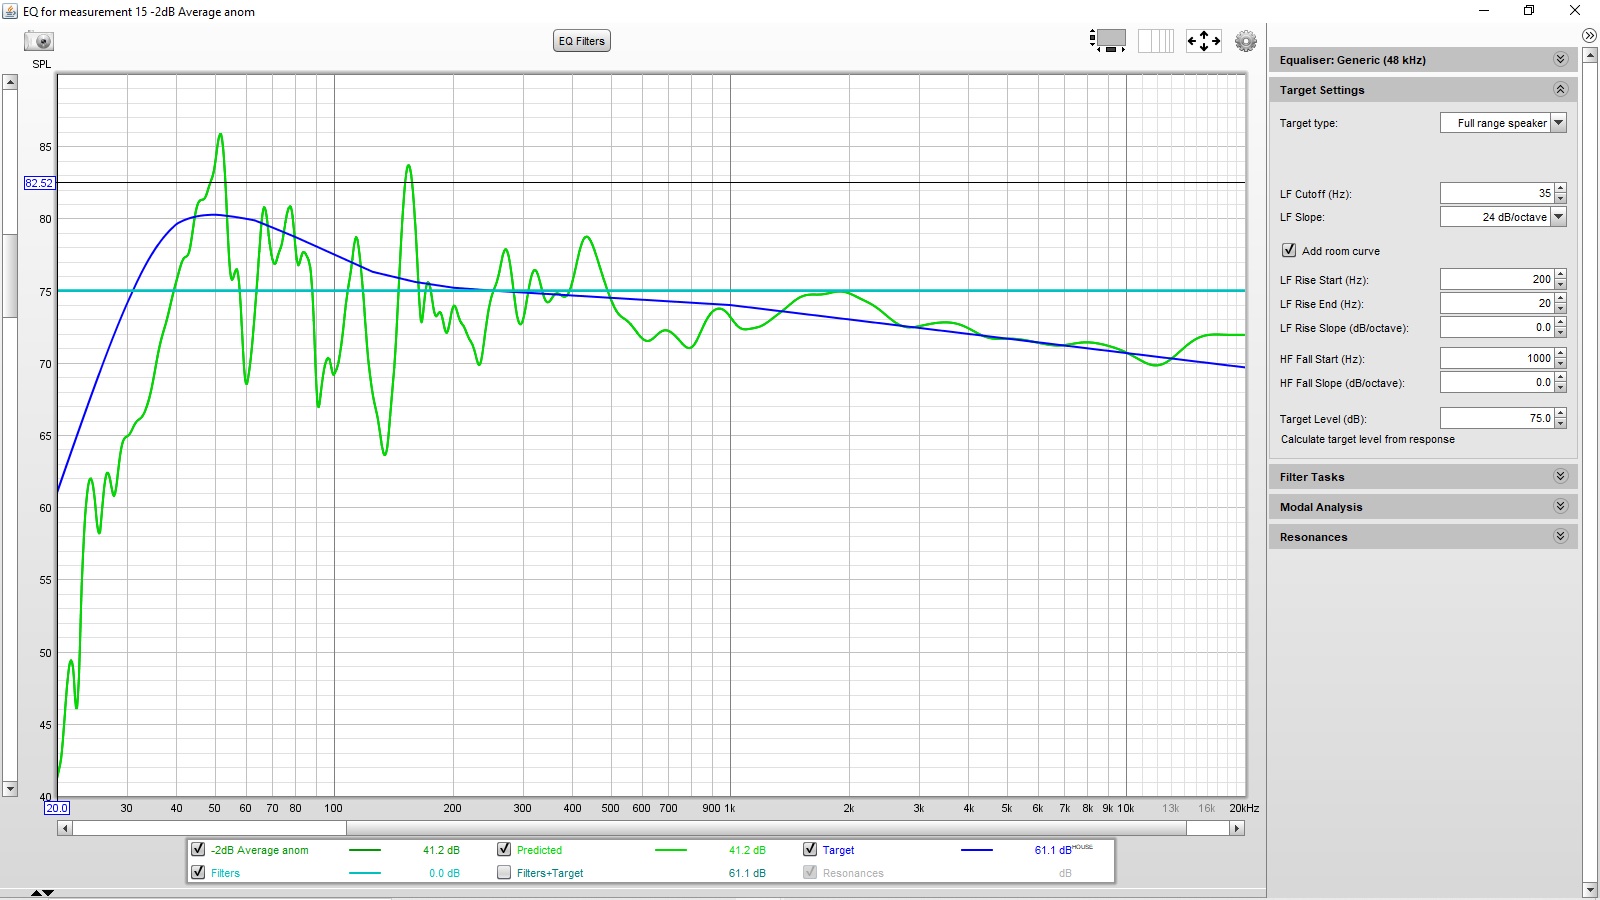Viewport: 1600px width, 900px height.
Task: Click the Target Level (dB) field
Action: click(1497, 418)
